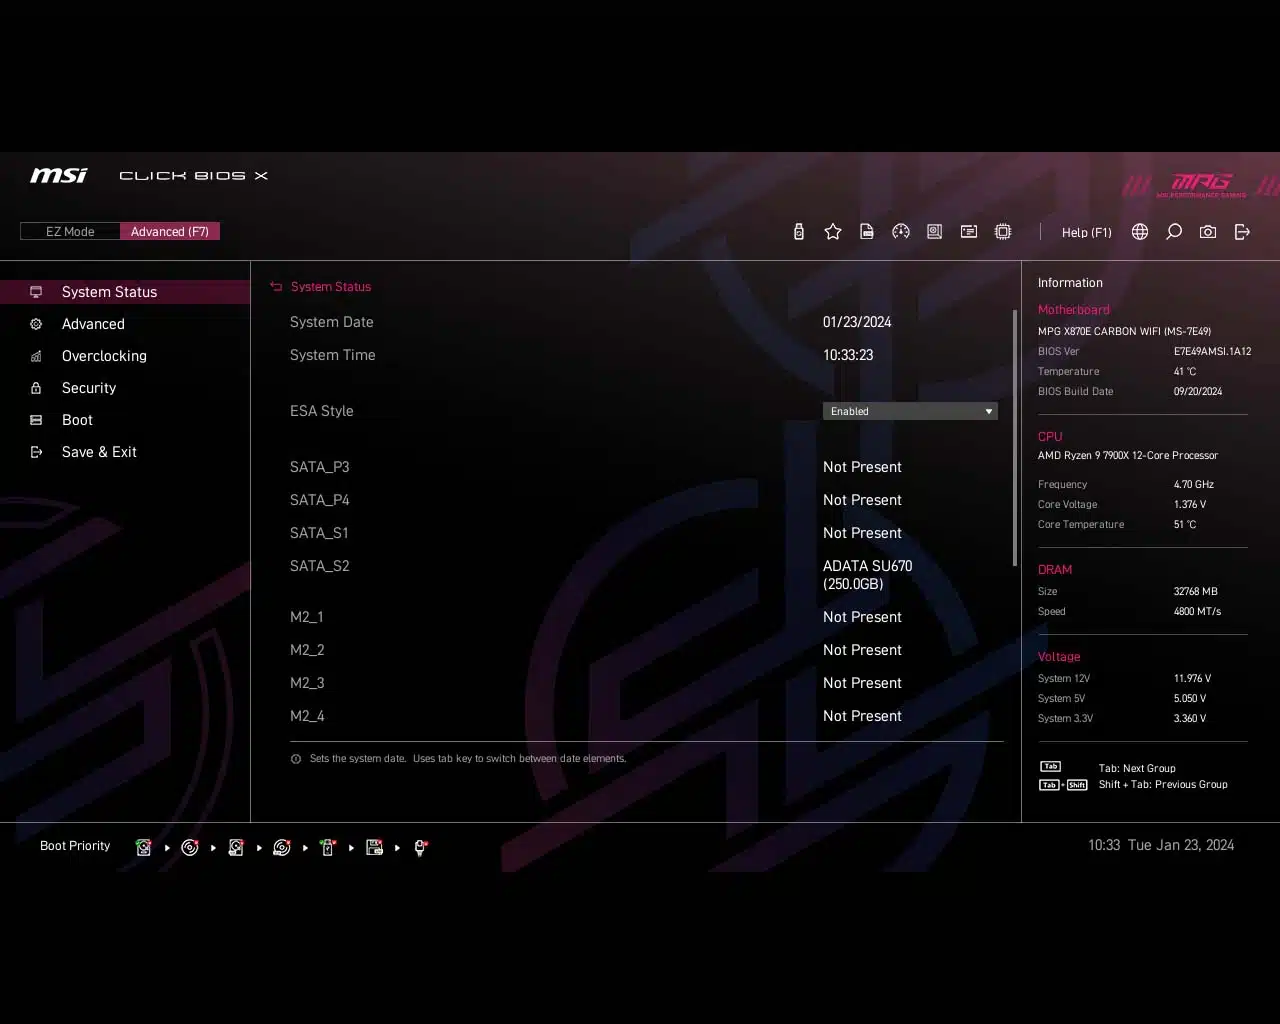The image size is (1280, 1024).
Task: Click the System Date label
Action: (331, 322)
